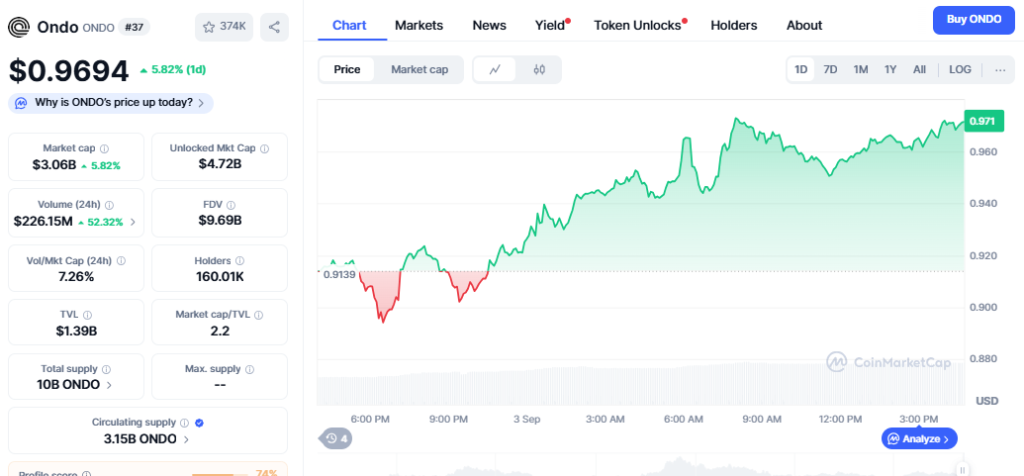Click the 3 Sep date axis label
The width and height of the screenshot is (1024, 476).
(527, 419)
